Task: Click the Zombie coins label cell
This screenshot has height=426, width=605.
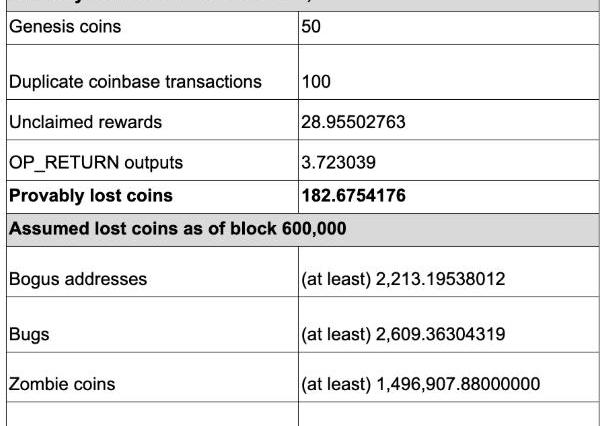Action: click(x=62, y=384)
